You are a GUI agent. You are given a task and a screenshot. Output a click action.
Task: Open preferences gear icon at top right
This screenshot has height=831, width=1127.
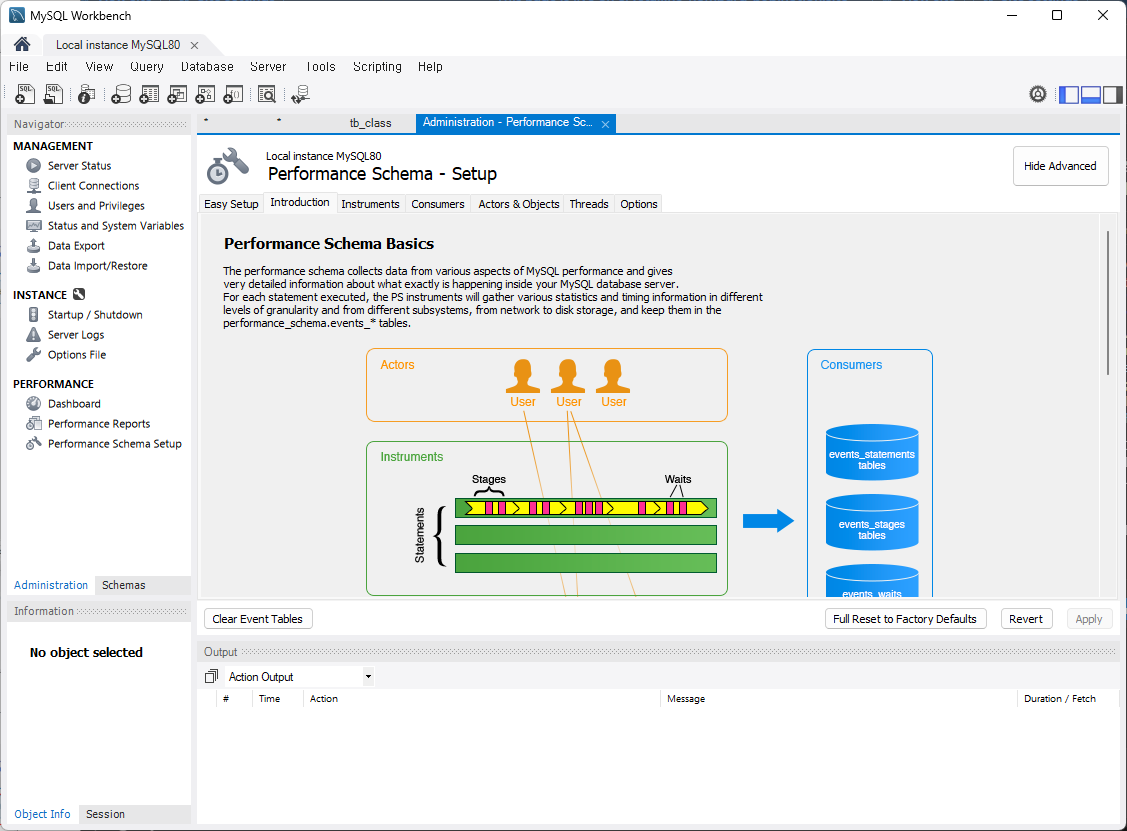coord(1037,94)
